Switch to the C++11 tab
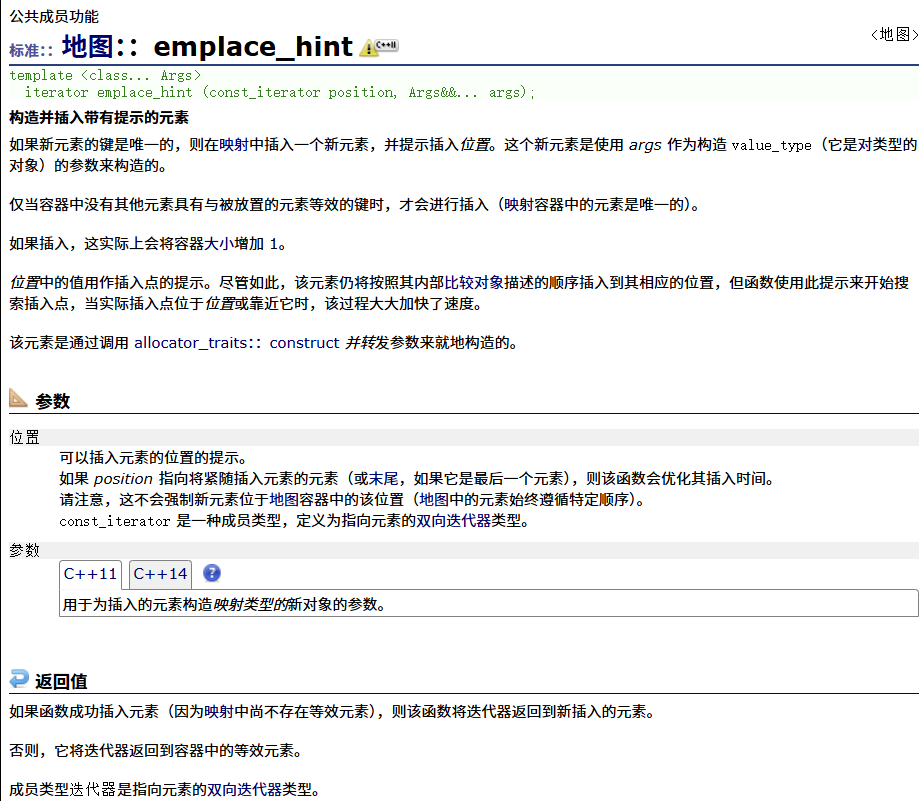 click(91, 574)
